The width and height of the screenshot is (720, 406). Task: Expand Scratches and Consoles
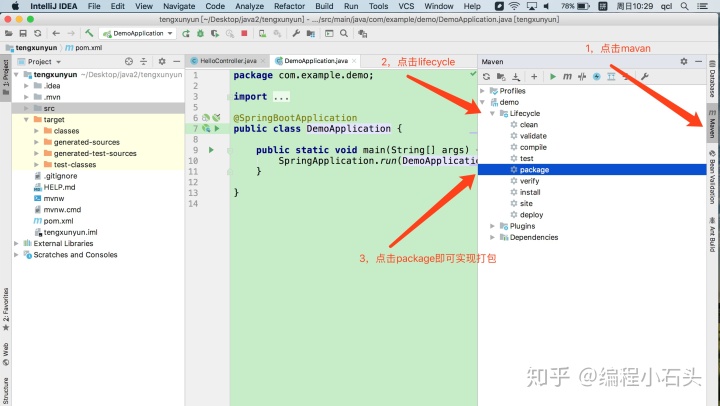coord(16,255)
